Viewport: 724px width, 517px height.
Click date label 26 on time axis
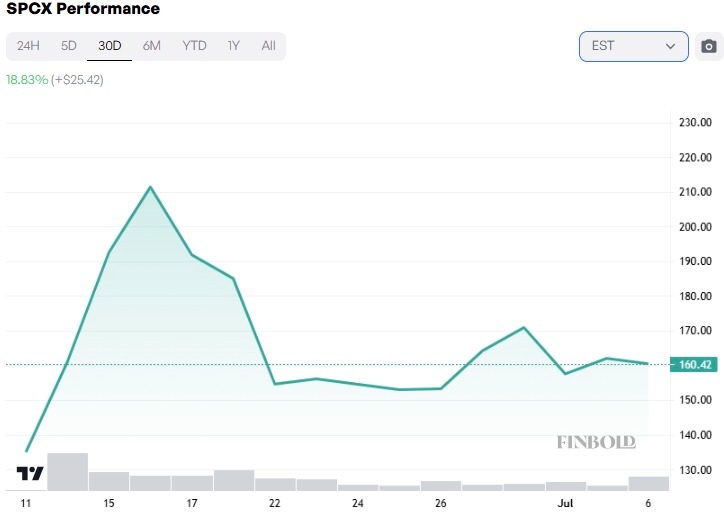tap(440, 503)
